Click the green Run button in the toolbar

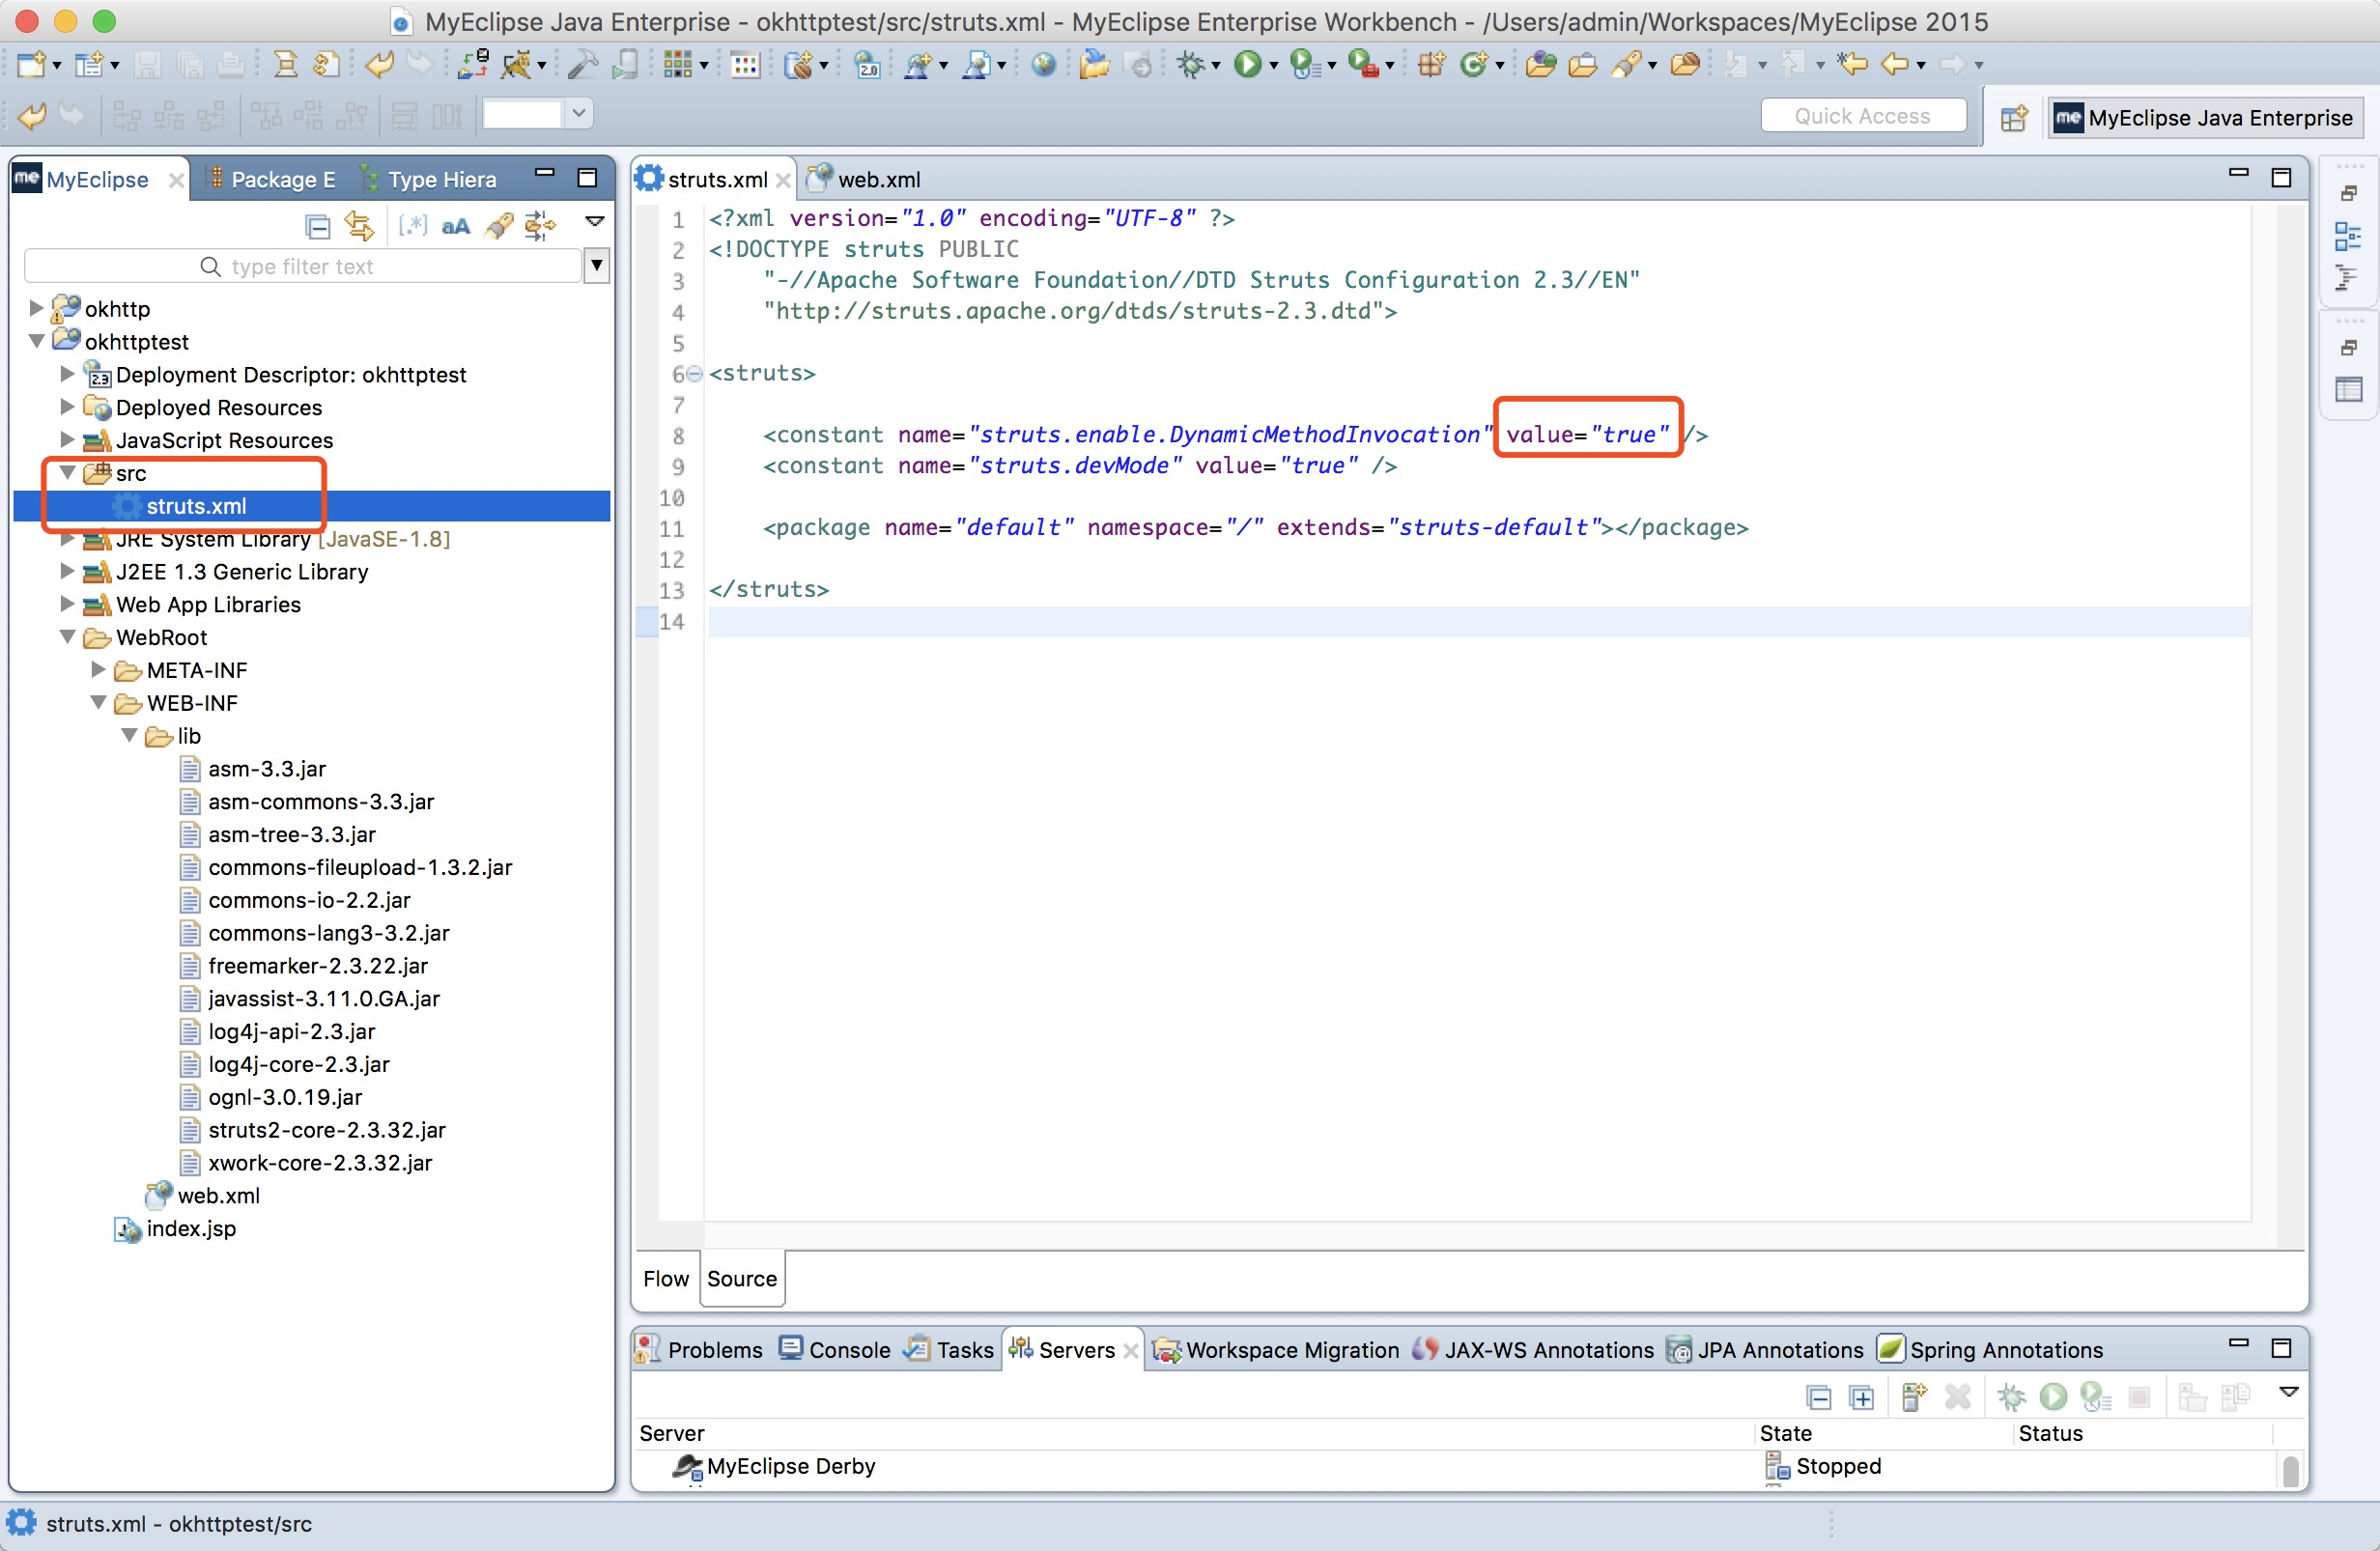(x=1246, y=65)
